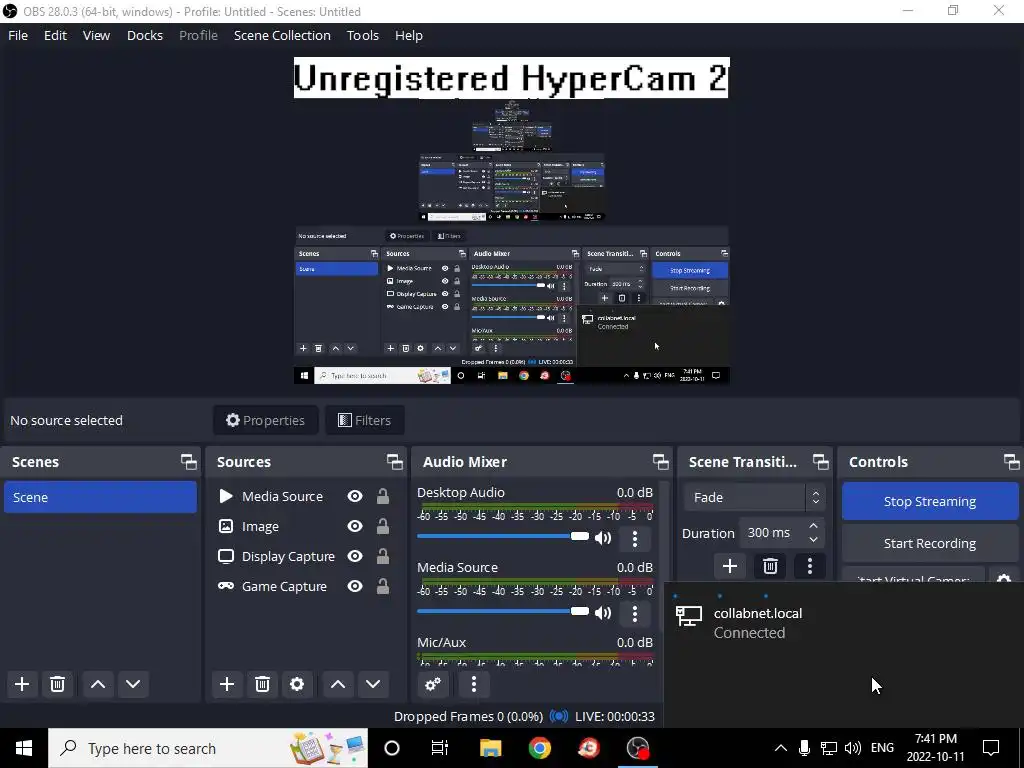Undock the Scenes panel

[x=189, y=462]
